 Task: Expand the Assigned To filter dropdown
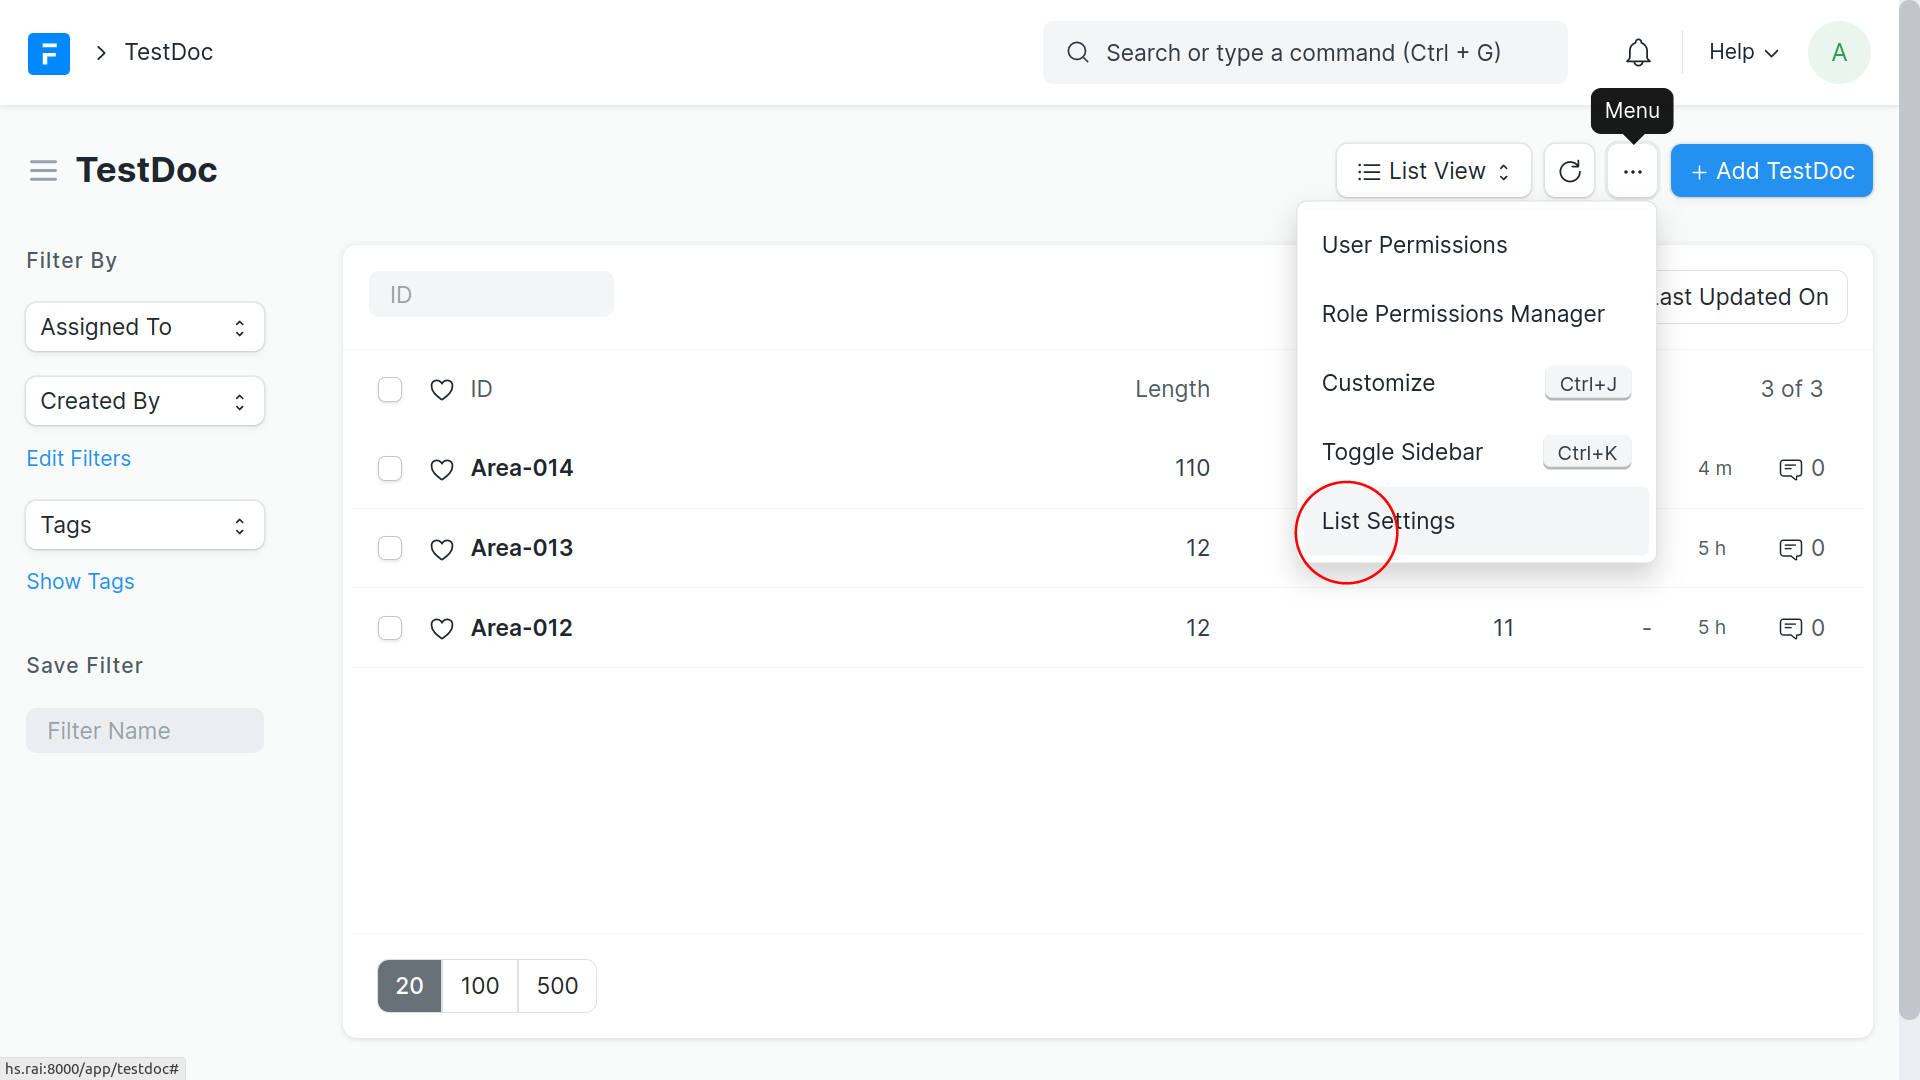click(145, 327)
